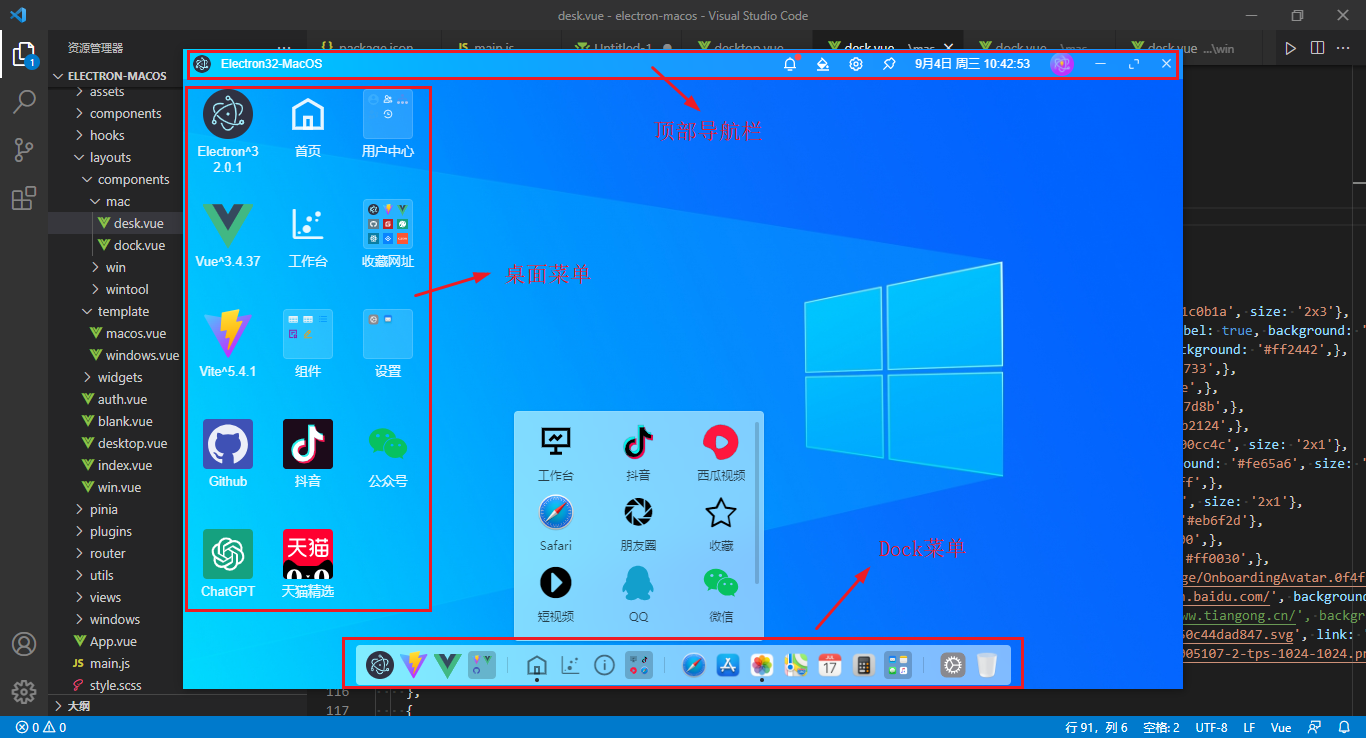Open the 首页 home desktop icon
Image resolution: width=1366 pixels, height=738 pixels.
coord(308,114)
